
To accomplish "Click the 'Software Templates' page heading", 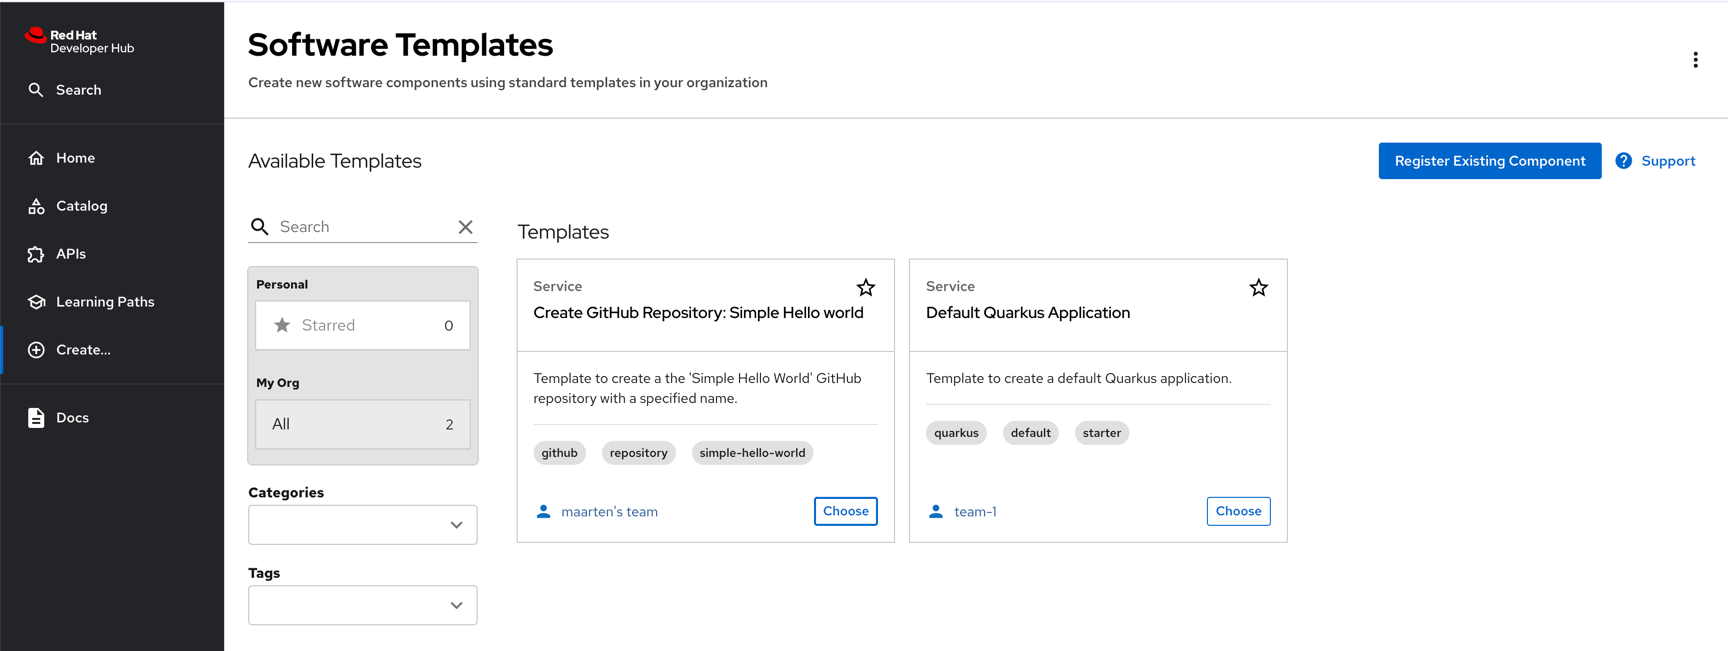I will coord(400,45).
